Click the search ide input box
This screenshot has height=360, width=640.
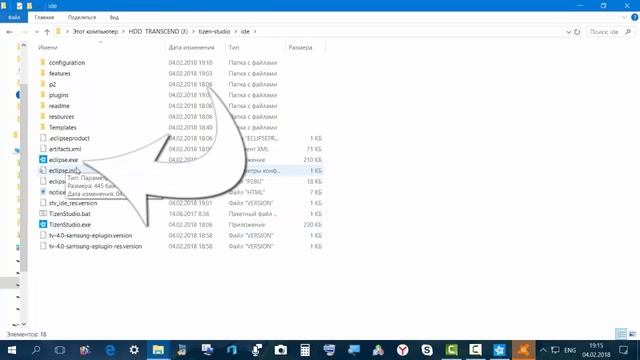(x=610, y=32)
